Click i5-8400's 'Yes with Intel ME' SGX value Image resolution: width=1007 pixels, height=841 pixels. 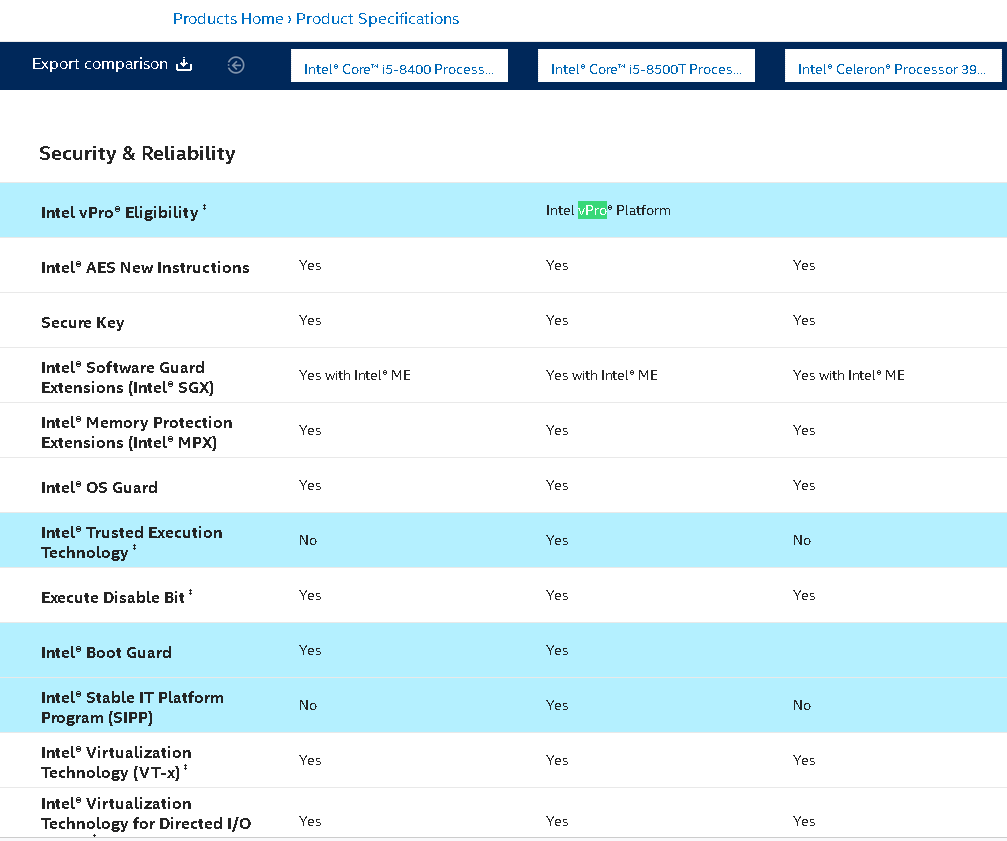pyautogui.click(x=355, y=375)
